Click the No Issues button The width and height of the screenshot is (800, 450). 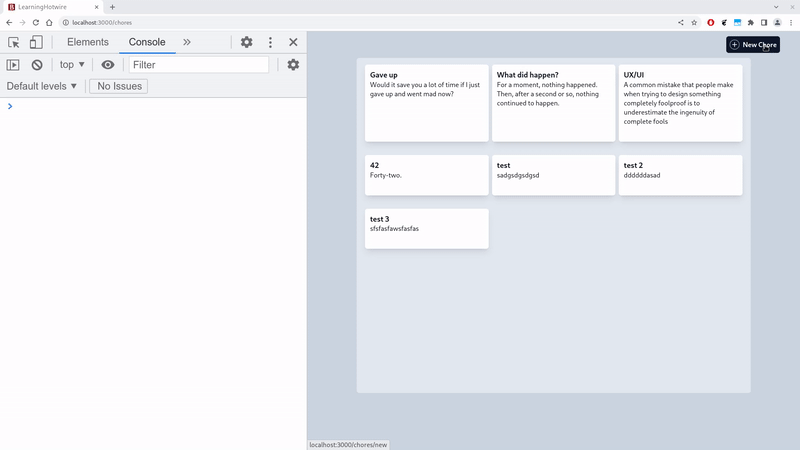[119, 86]
